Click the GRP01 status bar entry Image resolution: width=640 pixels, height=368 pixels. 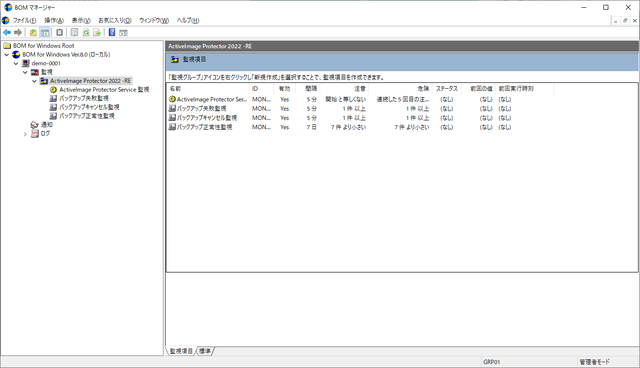click(491, 362)
